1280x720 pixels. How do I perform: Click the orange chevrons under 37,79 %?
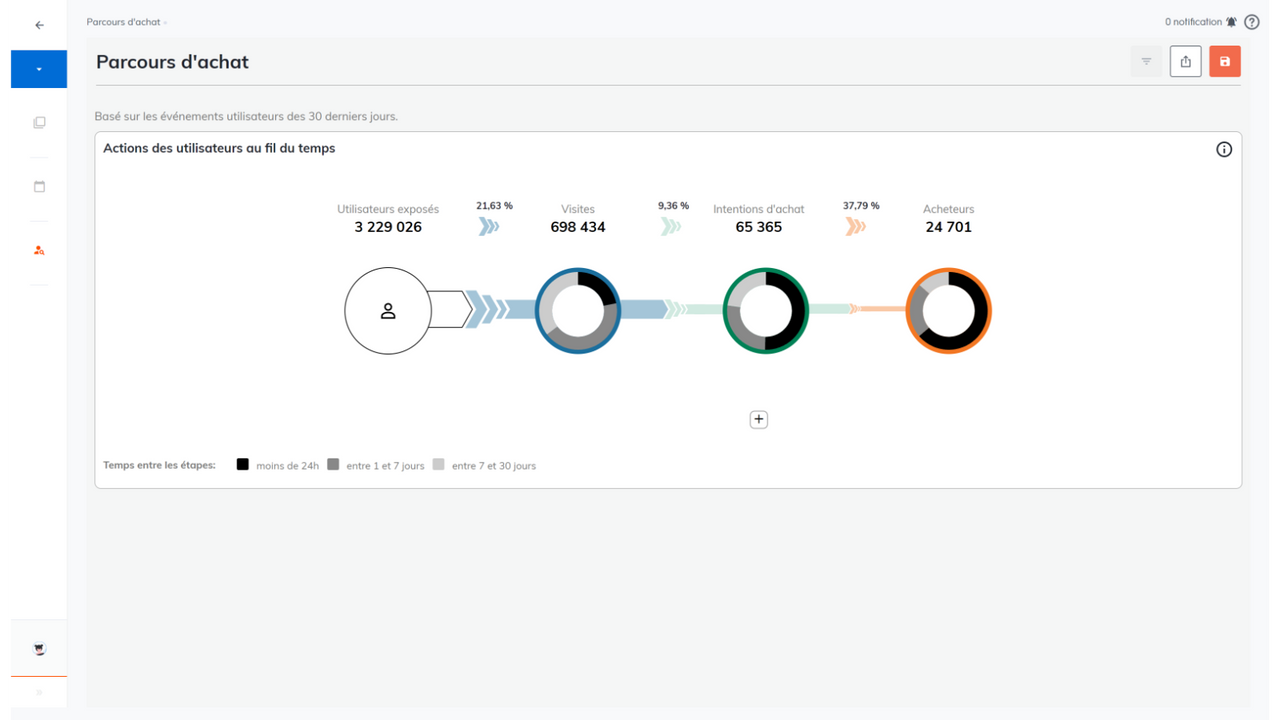tap(855, 227)
